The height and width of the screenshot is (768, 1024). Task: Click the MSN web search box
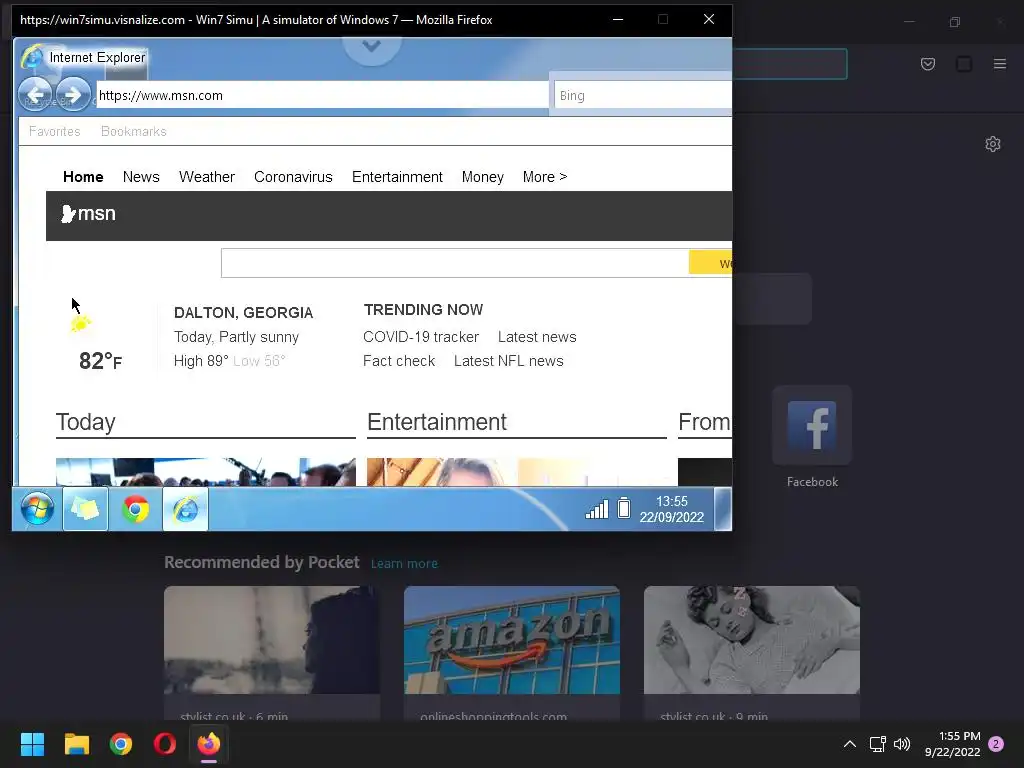click(455, 263)
